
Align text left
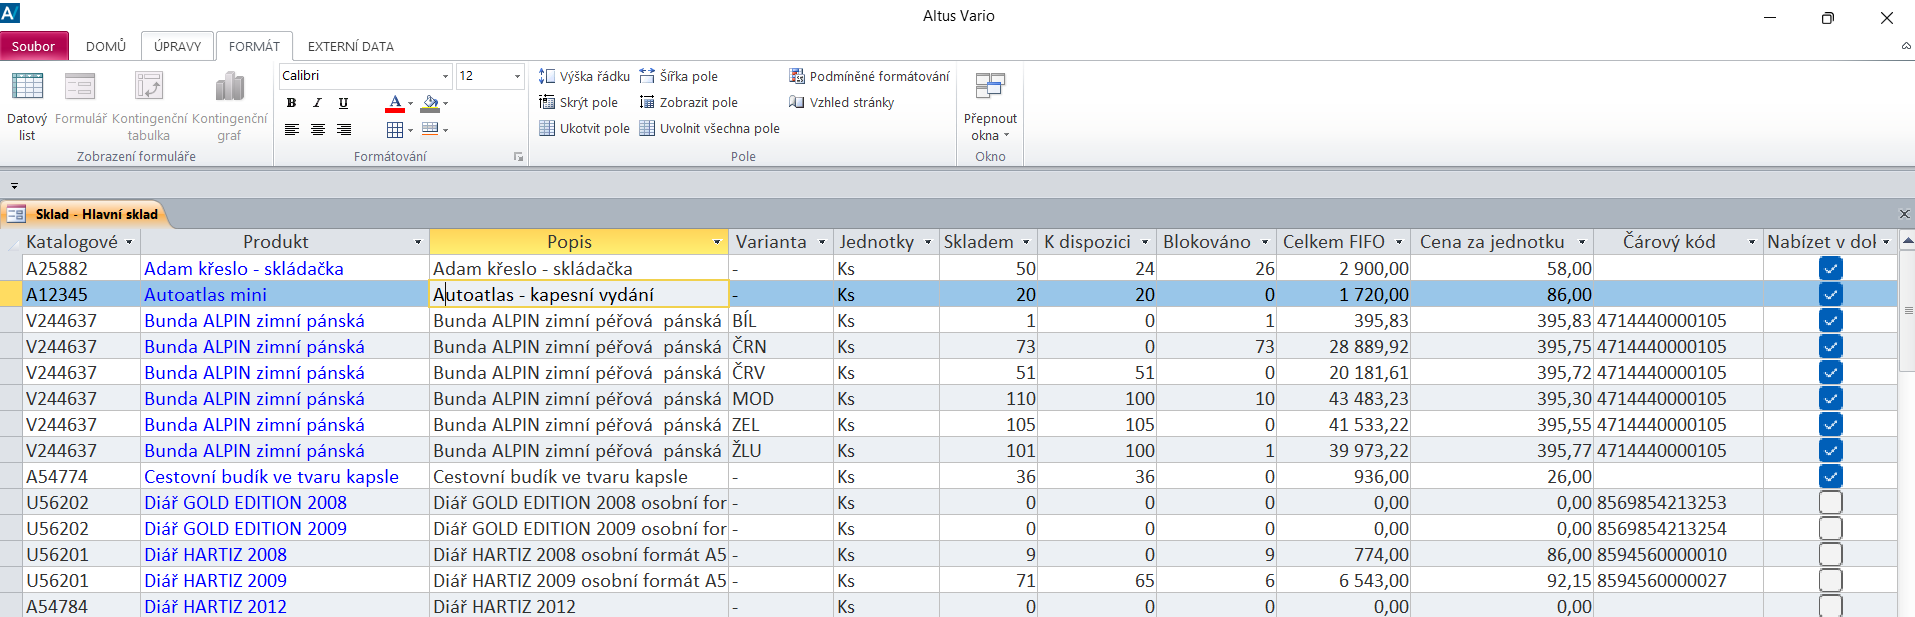point(291,129)
